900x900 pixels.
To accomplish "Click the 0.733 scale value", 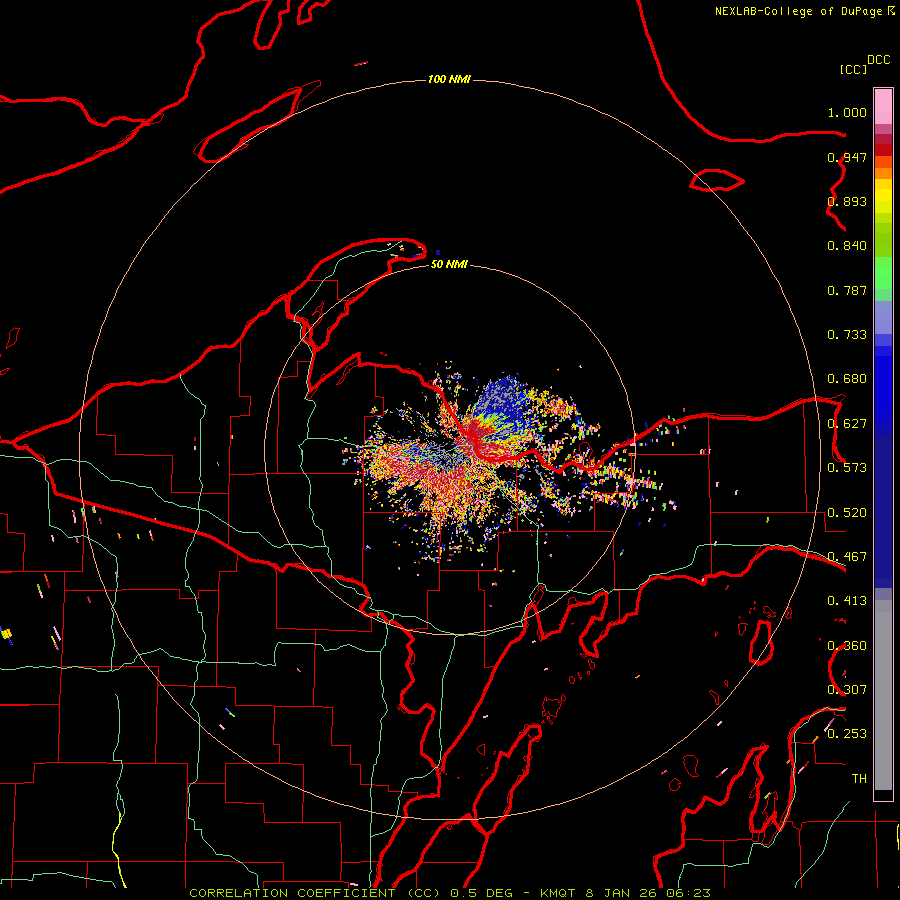I will pos(847,335).
